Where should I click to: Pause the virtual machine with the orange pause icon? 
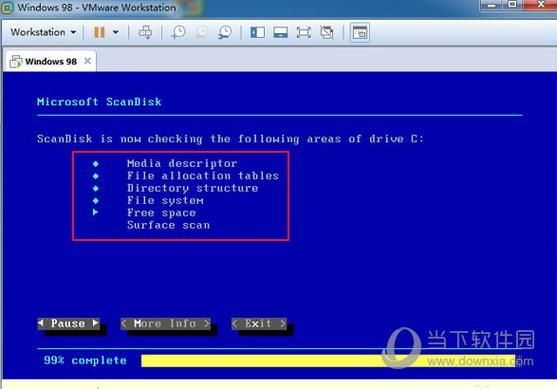point(99,32)
